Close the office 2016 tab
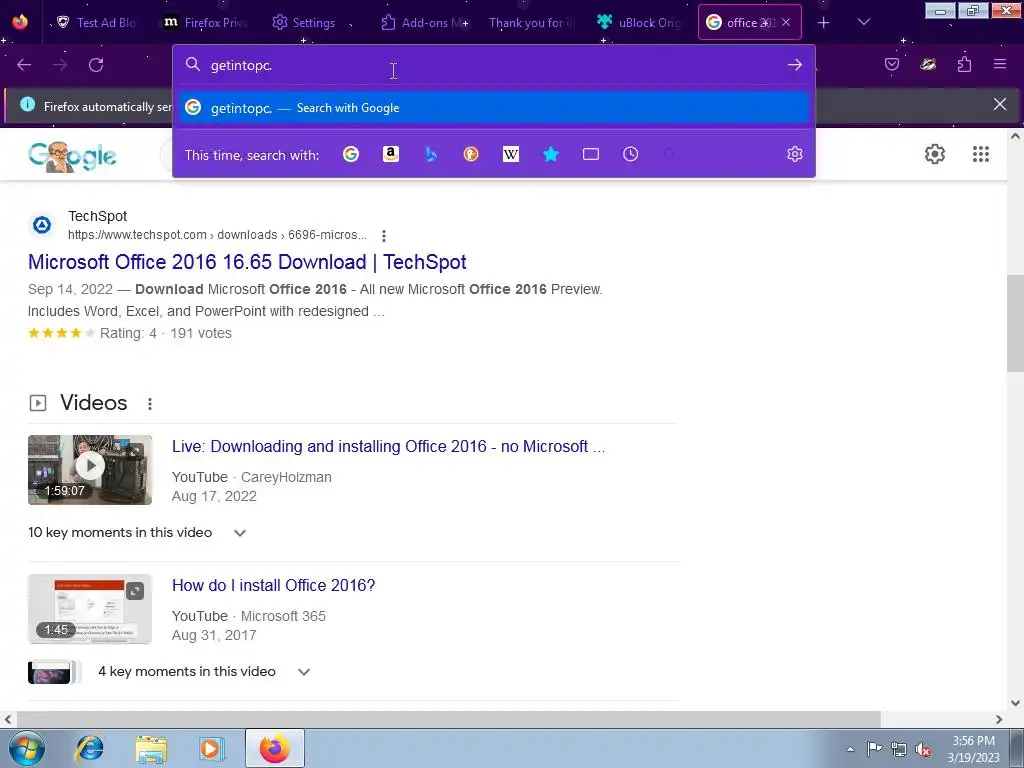The image size is (1024, 768). (x=786, y=22)
